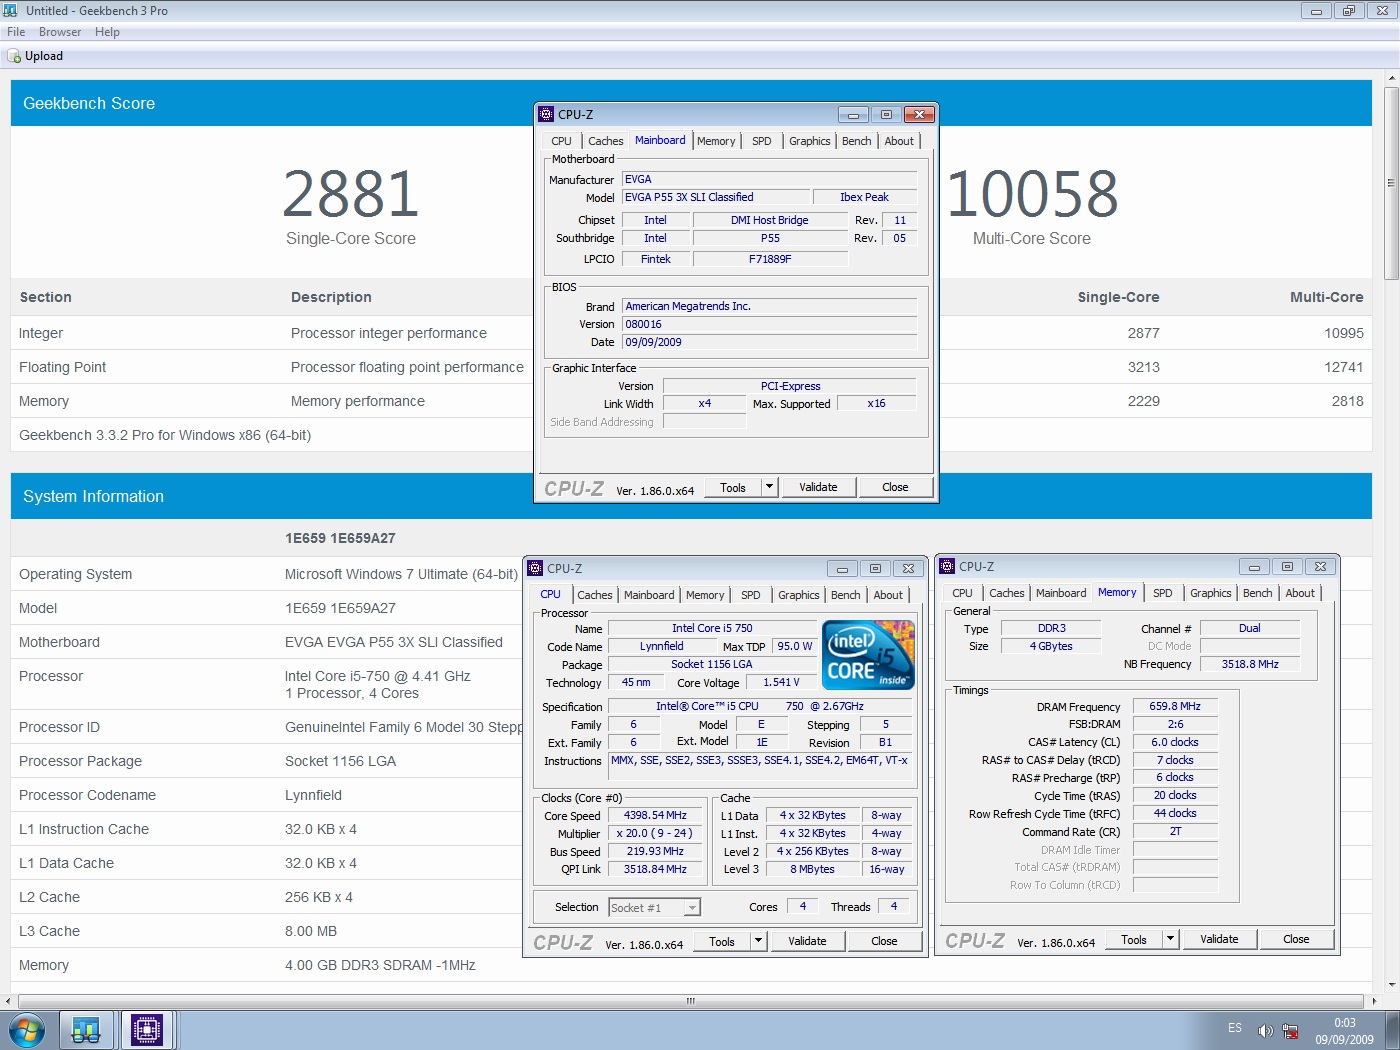The height and width of the screenshot is (1050, 1400).
Task: Open the Tools dropdown arrow in CPU window
Action: (x=758, y=941)
